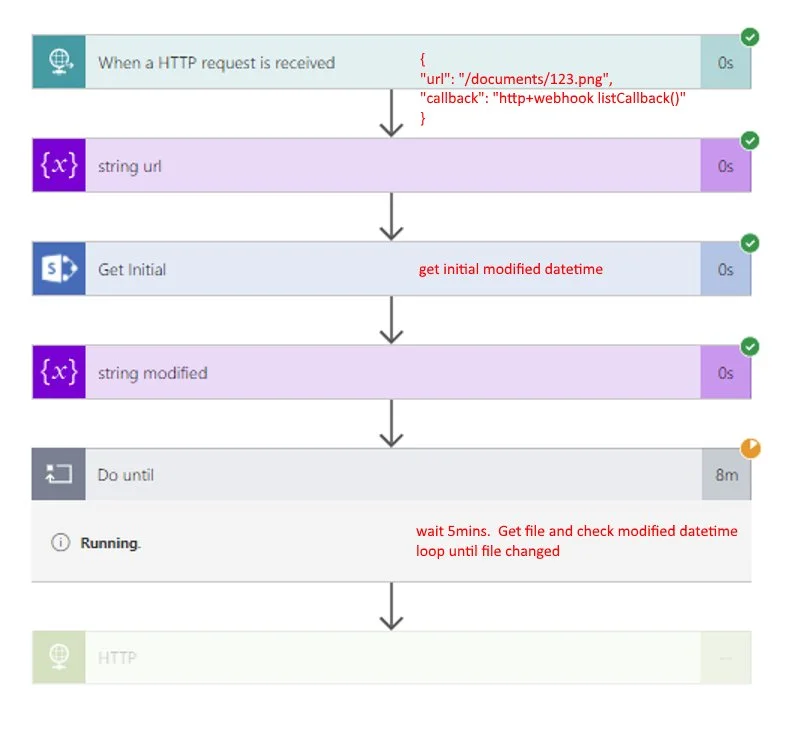The width and height of the screenshot is (789, 740).
Task: Click the green success checkmark on HTTP trigger
Action: point(750,37)
